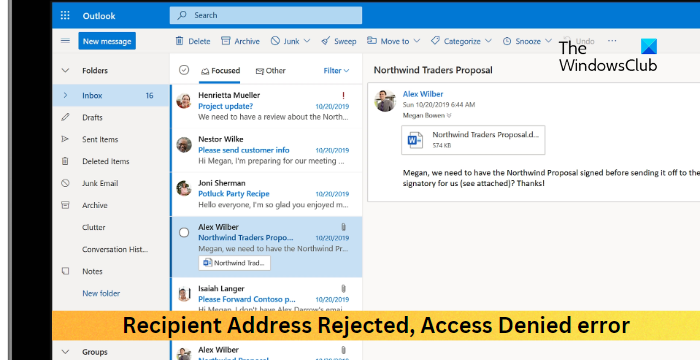Click the Drafts pencil icon in the folder pane

coord(65,117)
